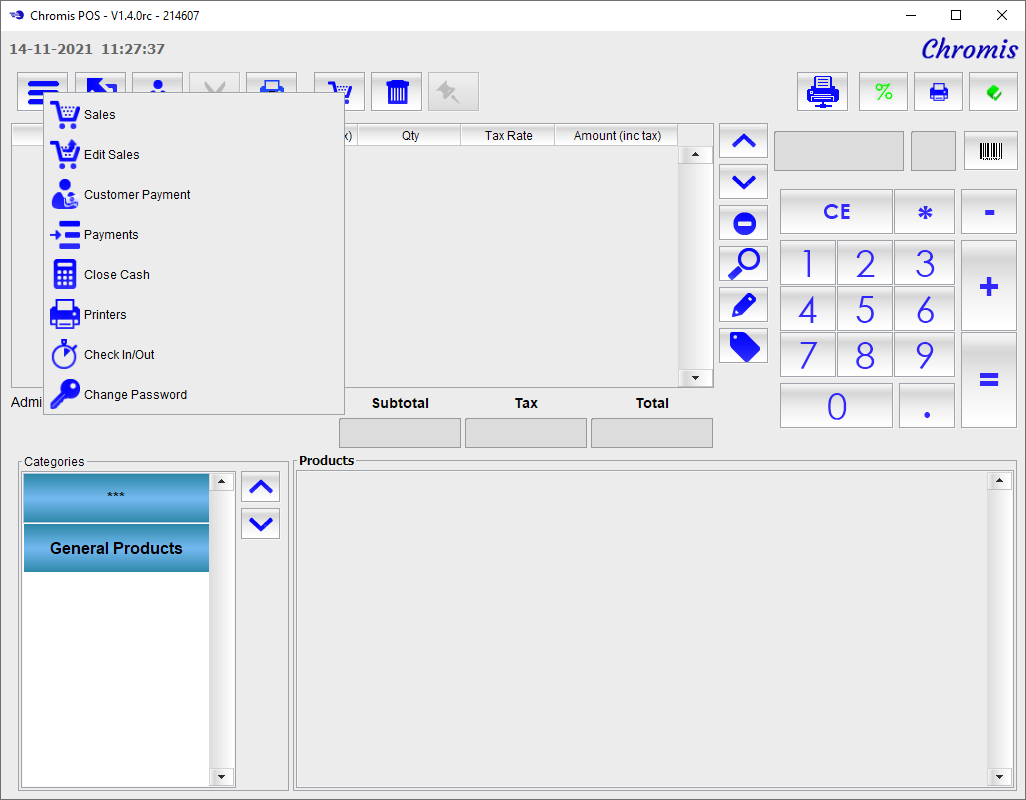Move ticket line selection down arrow

pyautogui.click(x=744, y=182)
